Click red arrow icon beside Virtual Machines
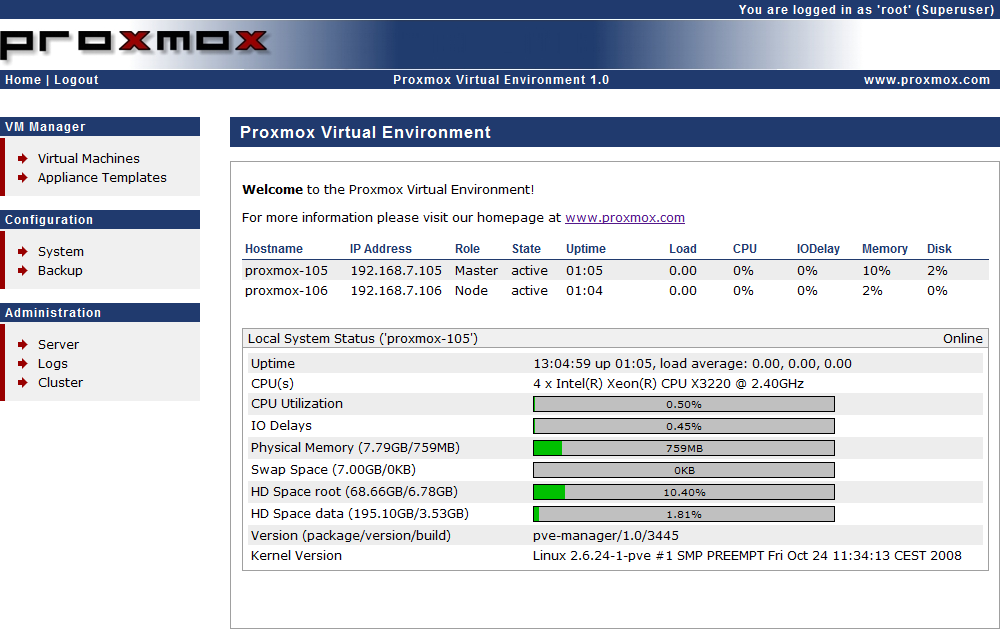 pos(23,158)
